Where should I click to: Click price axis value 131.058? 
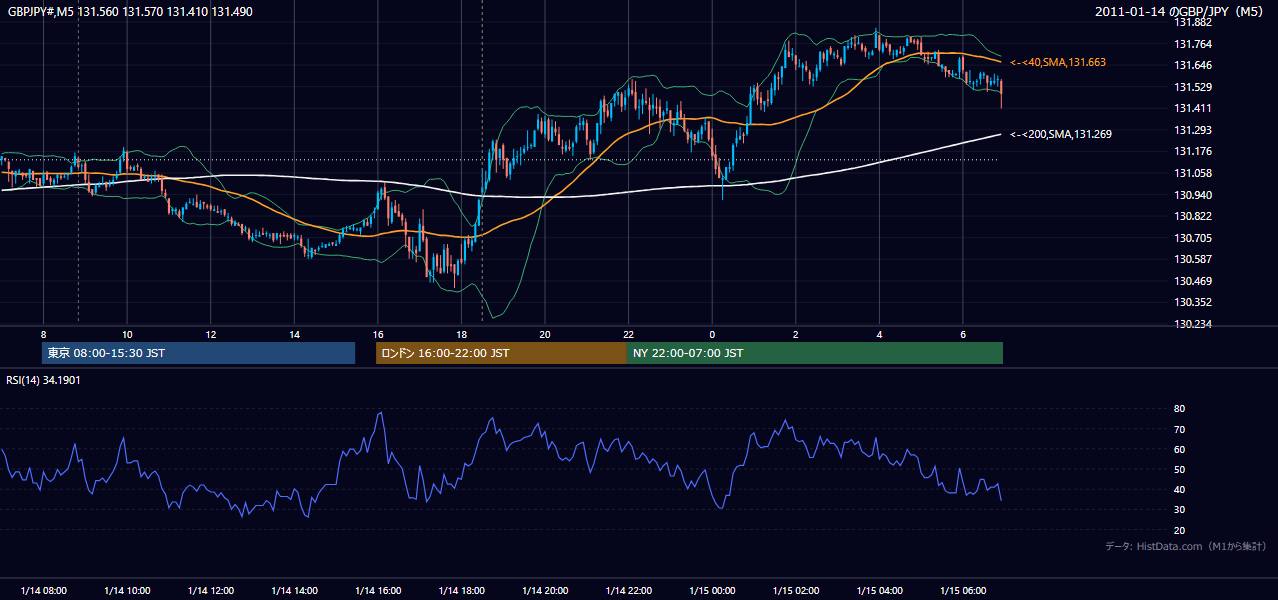tap(1192, 174)
